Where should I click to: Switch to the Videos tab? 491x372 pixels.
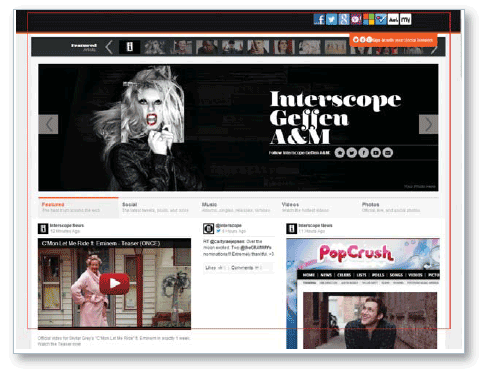(x=318, y=207)
